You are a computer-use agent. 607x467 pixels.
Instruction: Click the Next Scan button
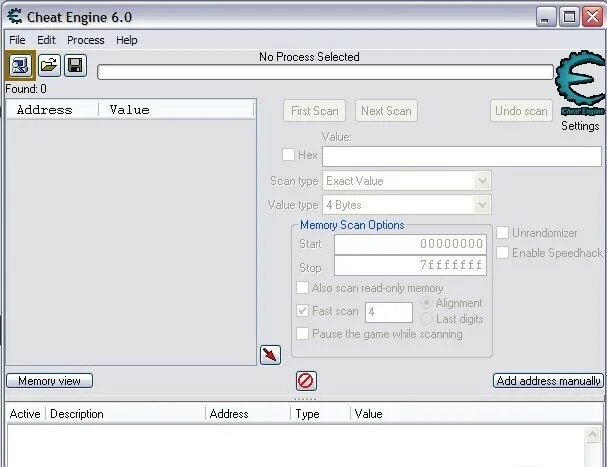pos(386,111)
